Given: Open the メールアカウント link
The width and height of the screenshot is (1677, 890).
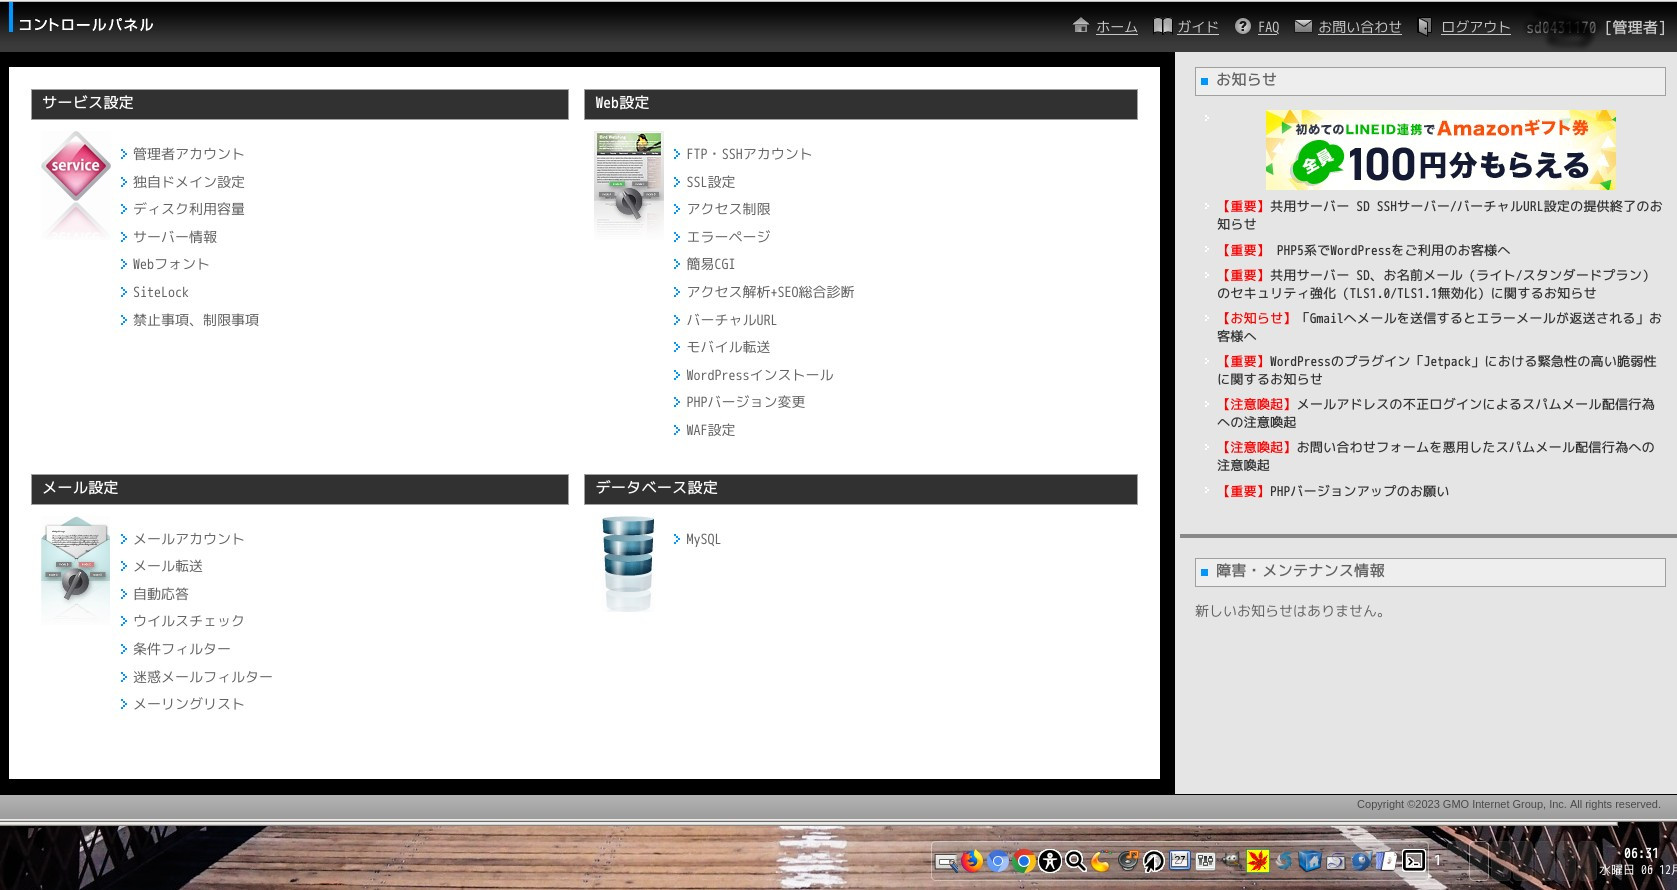Looking at the screenshot, I should coord(188,539).
